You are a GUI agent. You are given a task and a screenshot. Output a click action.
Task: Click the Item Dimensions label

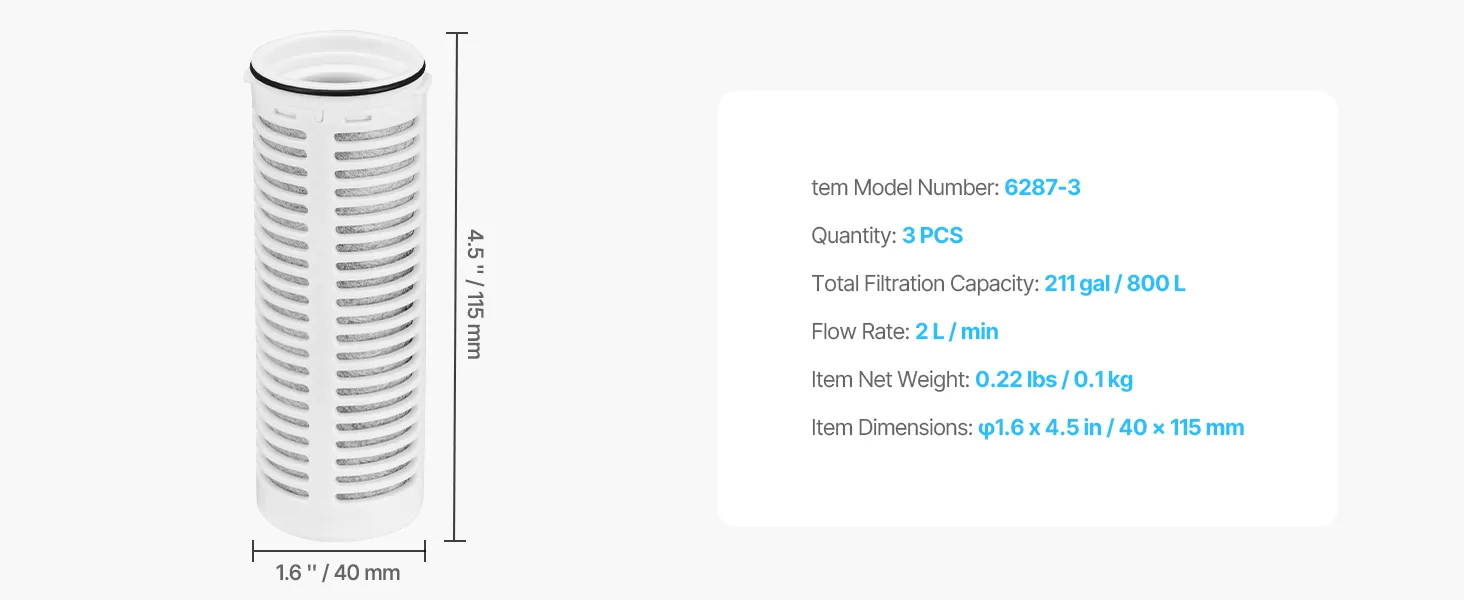891,428
